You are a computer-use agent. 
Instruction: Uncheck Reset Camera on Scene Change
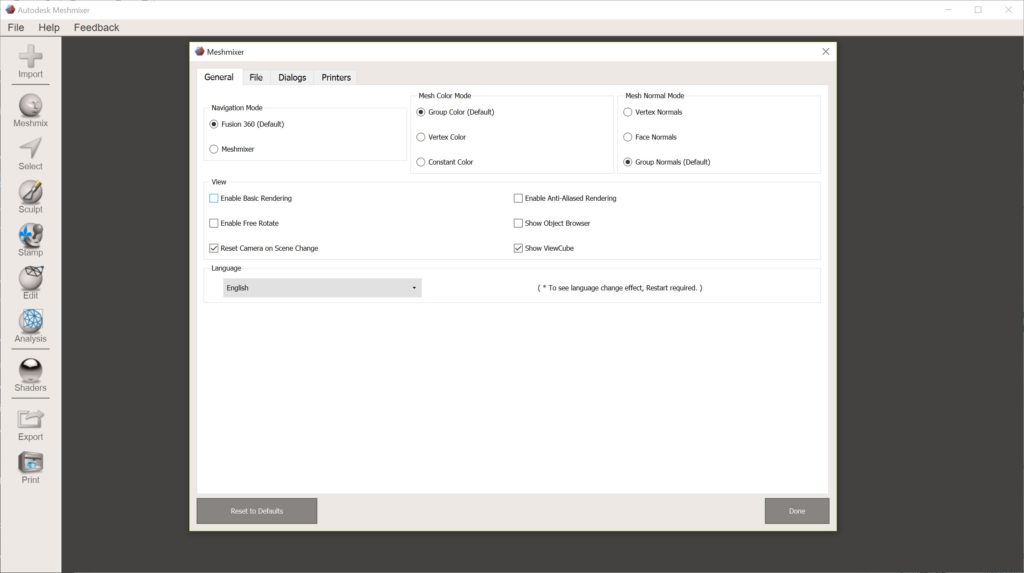click(x=214, y=248)
